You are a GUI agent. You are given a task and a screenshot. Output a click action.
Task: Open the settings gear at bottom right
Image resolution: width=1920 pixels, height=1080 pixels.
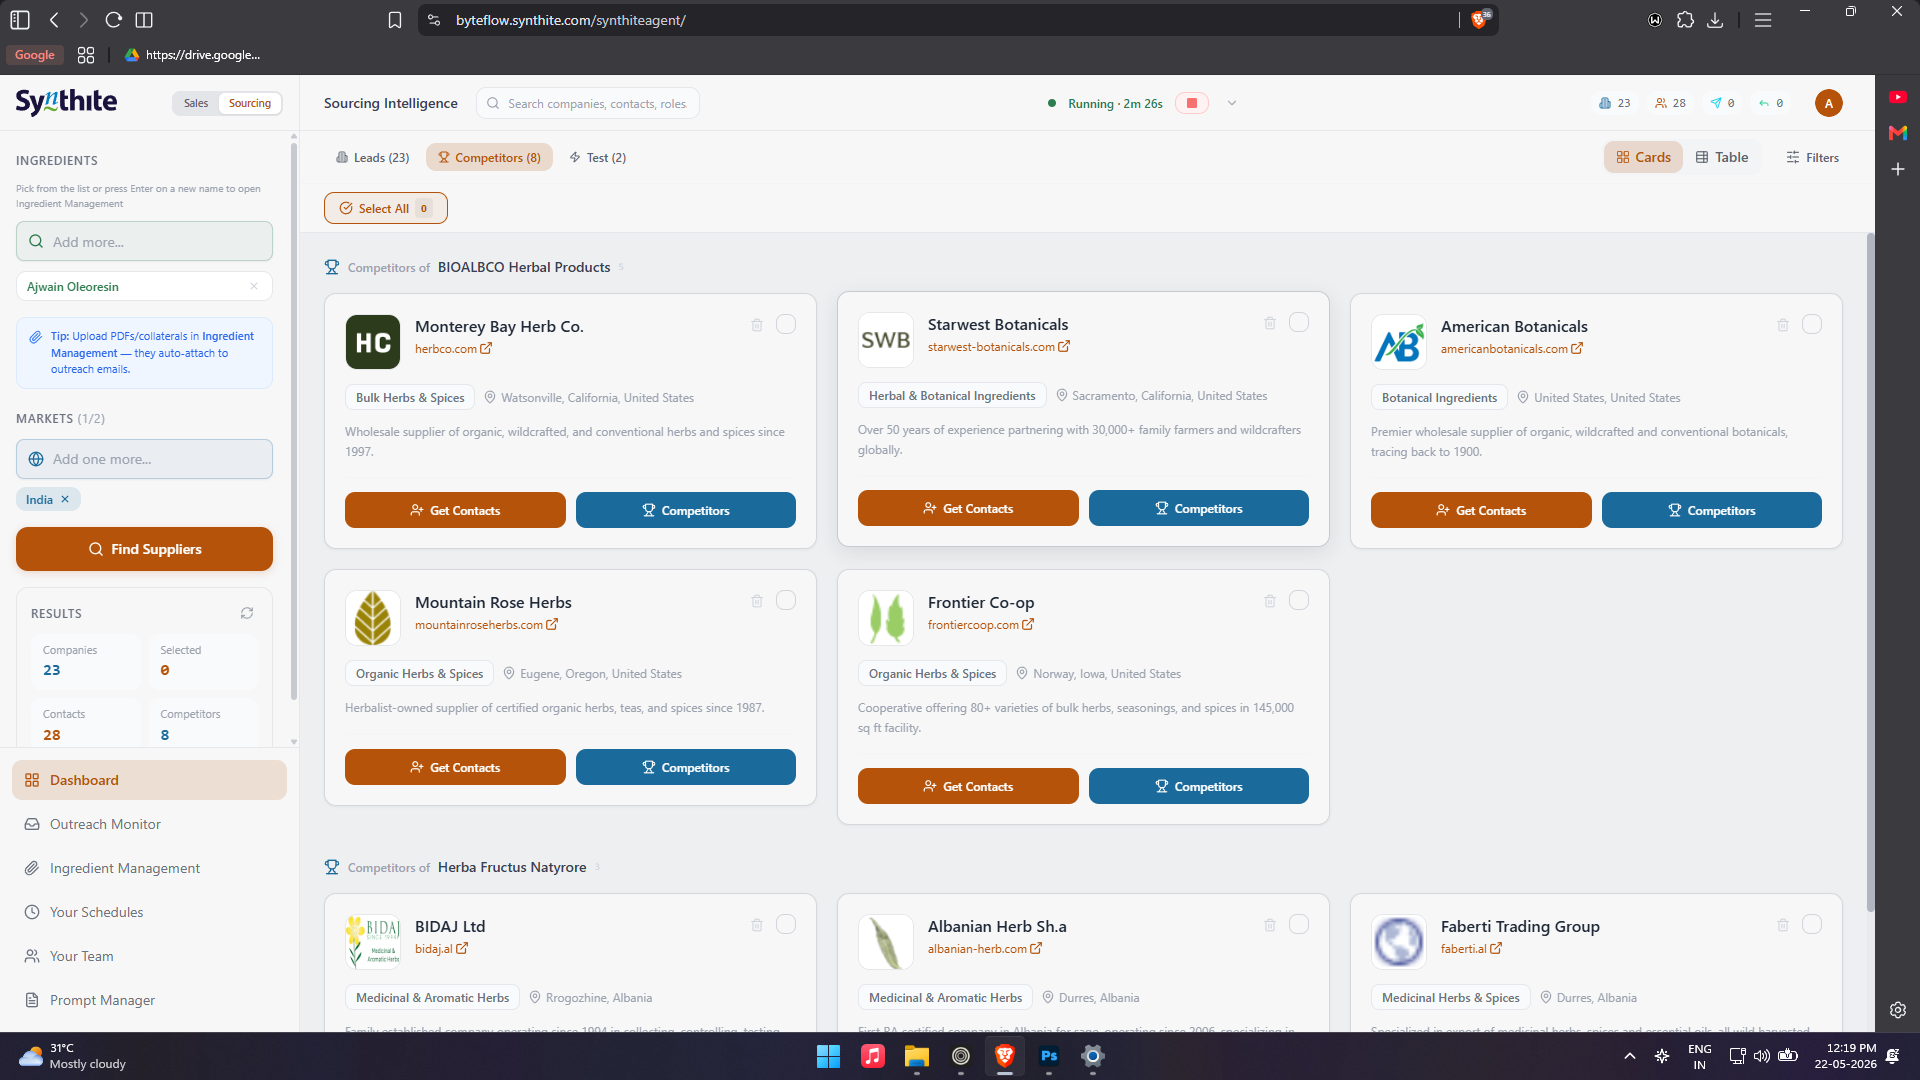pos(1898,1010)
